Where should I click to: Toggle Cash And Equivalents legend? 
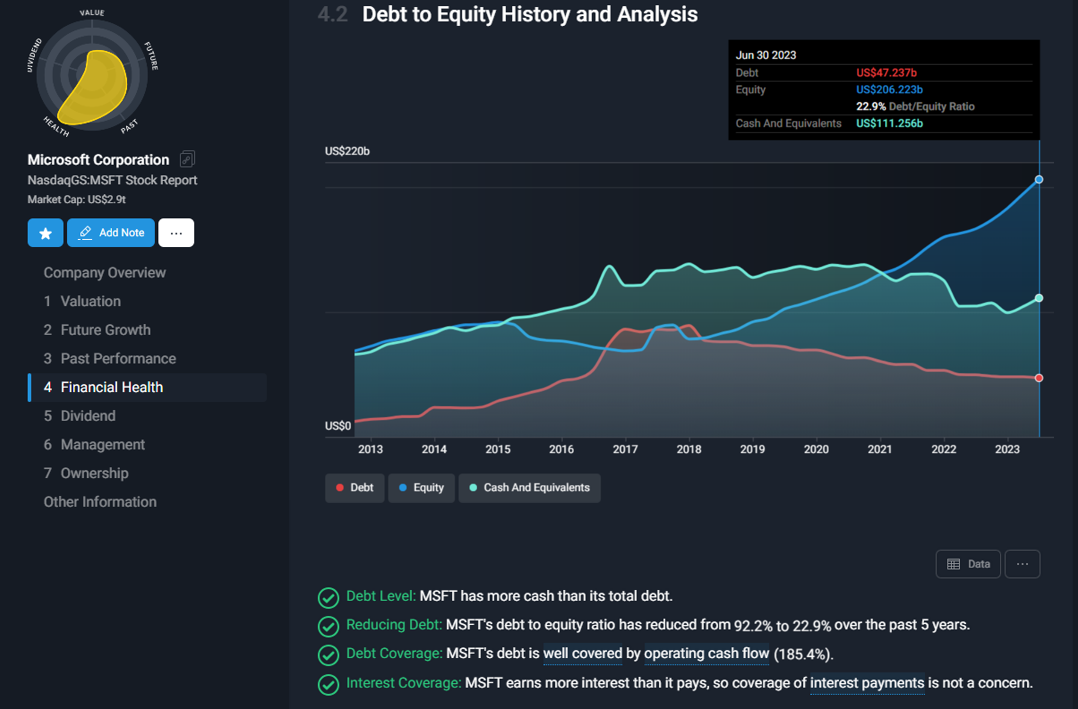529,488
